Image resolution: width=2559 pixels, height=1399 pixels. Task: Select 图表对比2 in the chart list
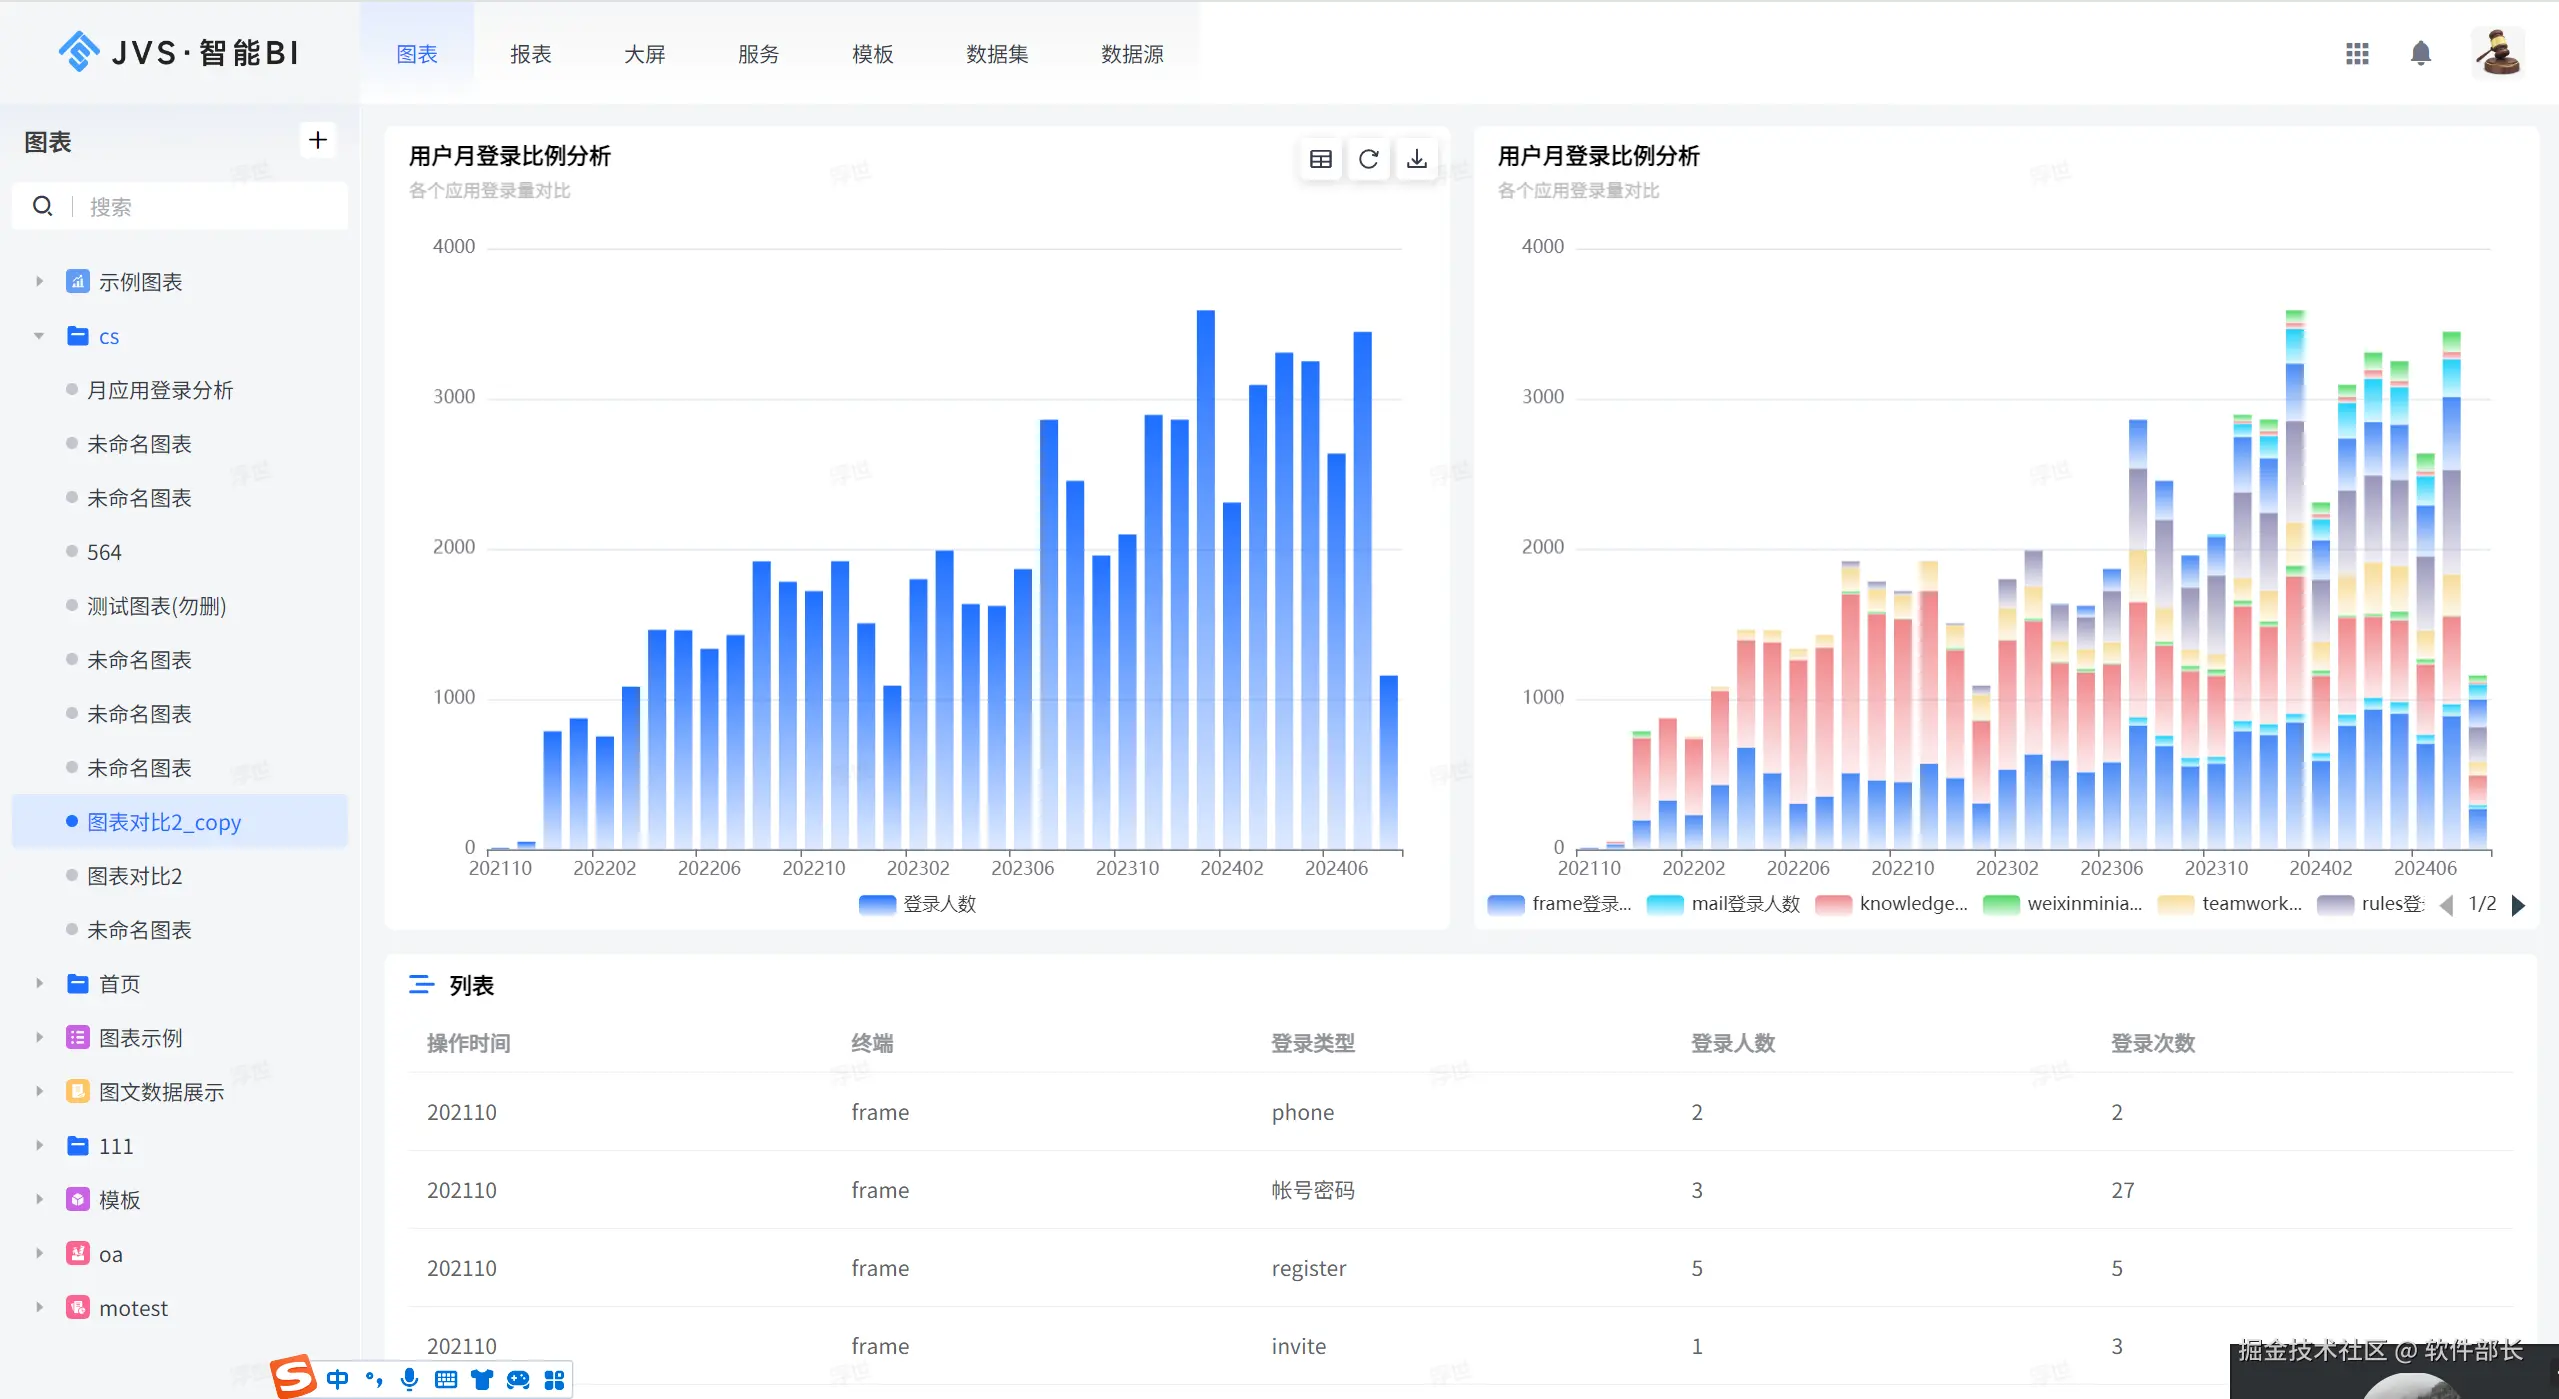pyautogui.click(x=135, y=876)
